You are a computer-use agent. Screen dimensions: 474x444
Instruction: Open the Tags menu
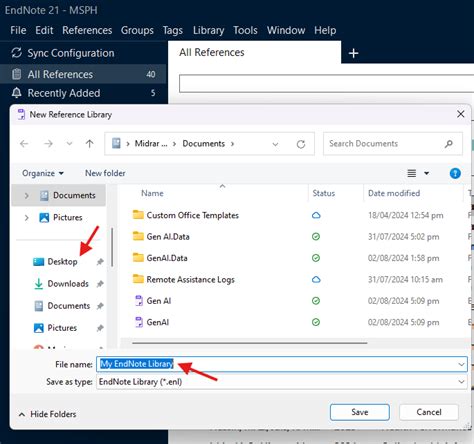(x=172, y=30)
